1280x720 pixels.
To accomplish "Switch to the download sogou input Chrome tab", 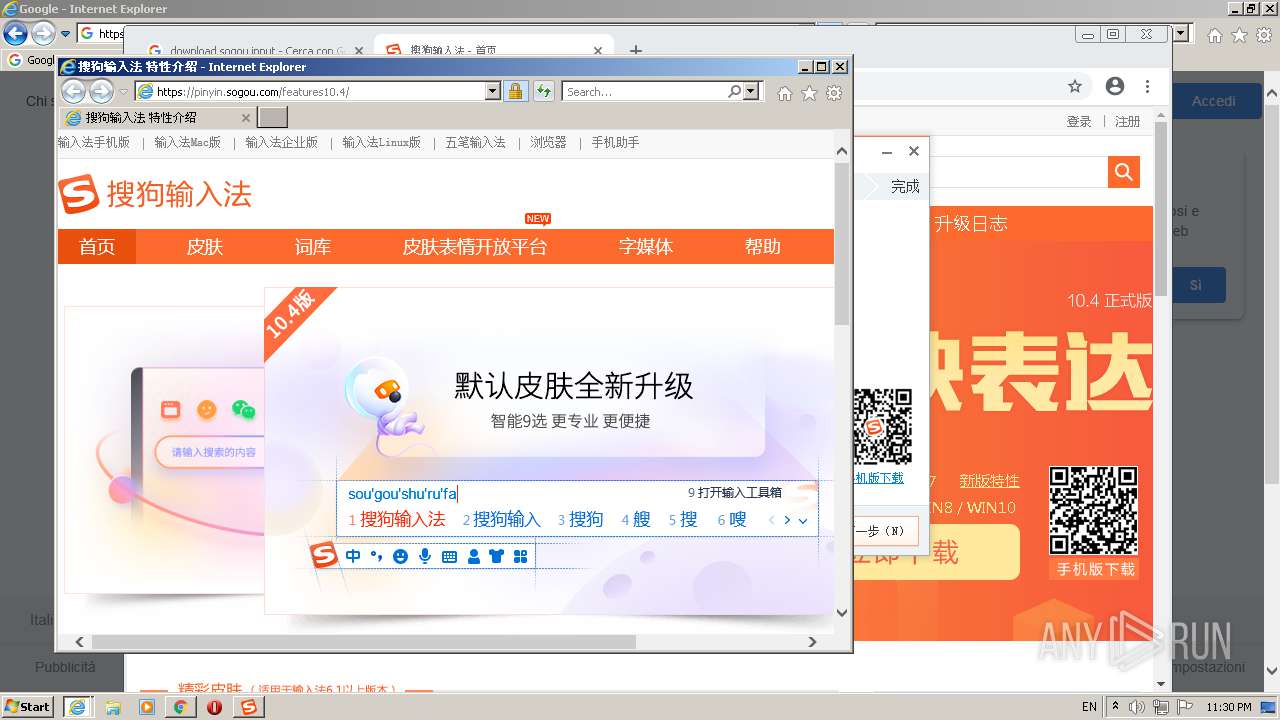I will click(x=255, y=51).
